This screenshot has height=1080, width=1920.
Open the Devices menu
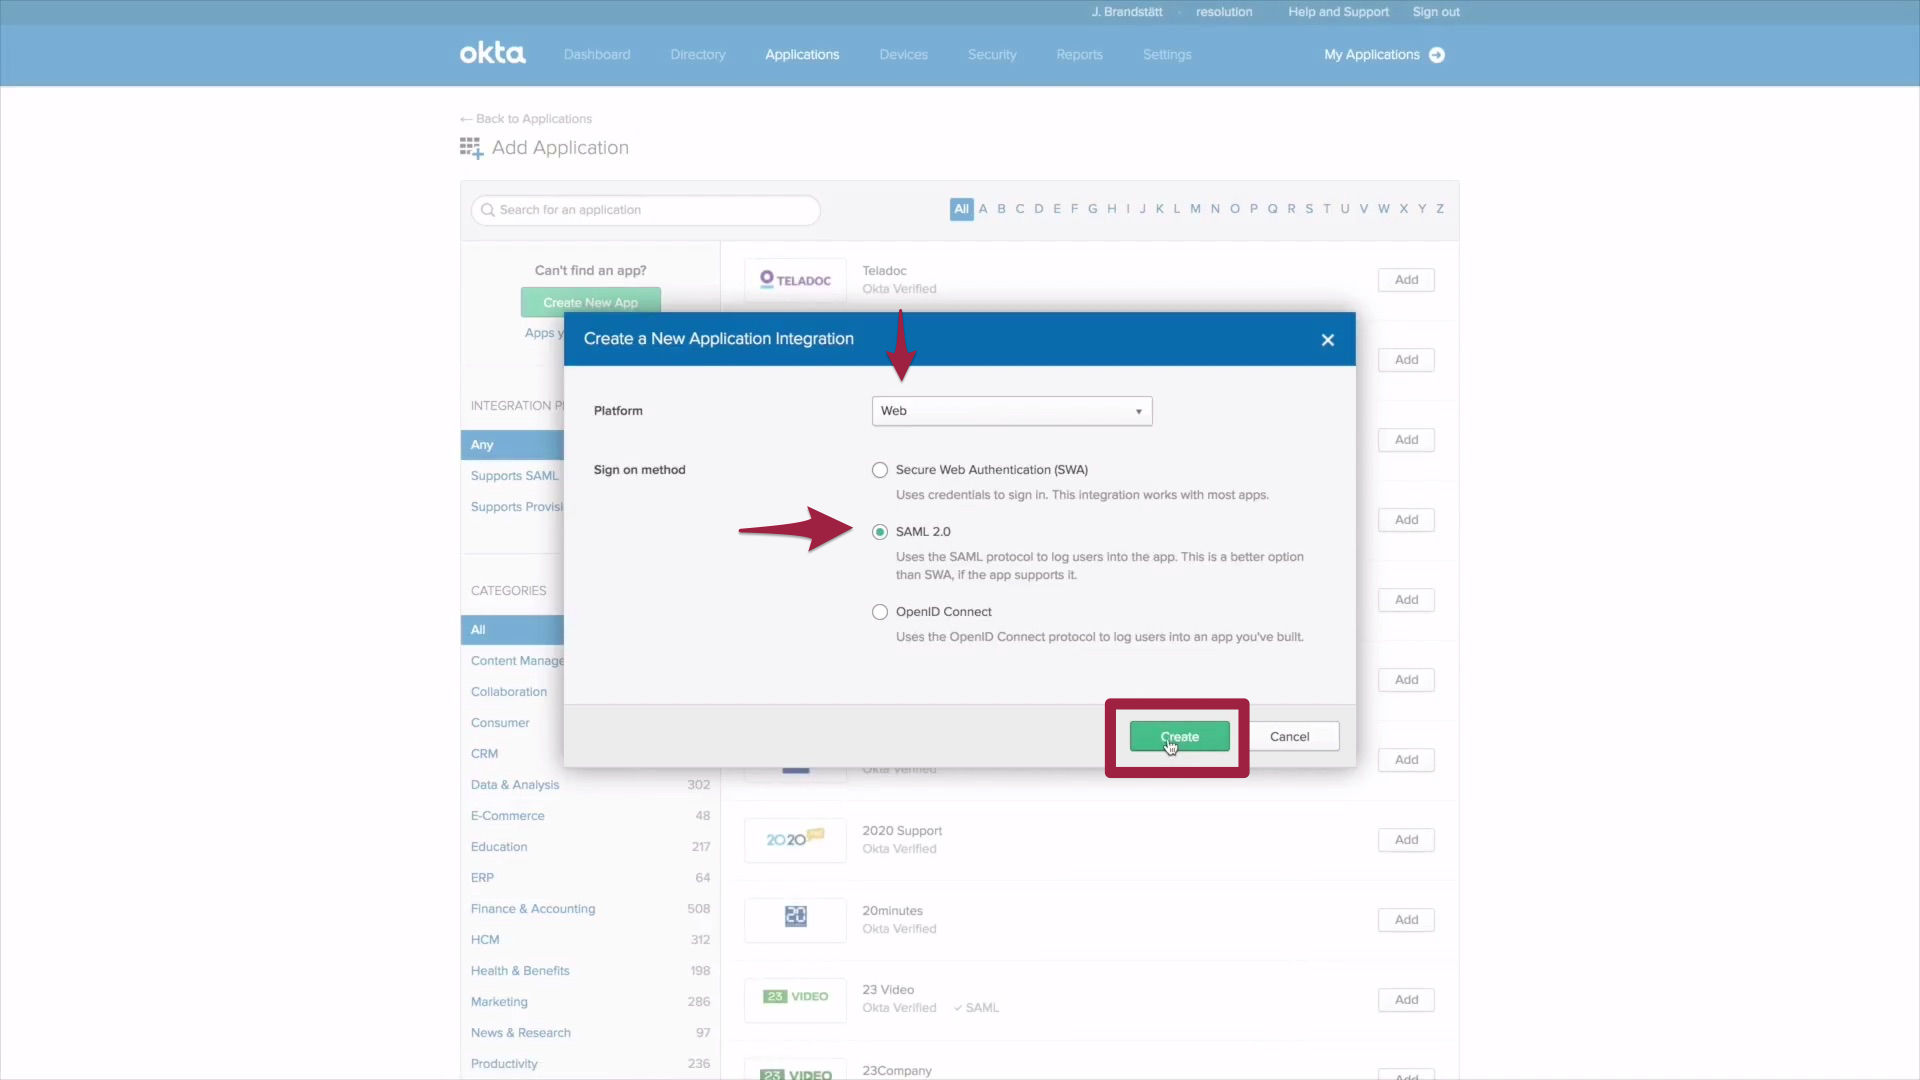click(x=903, y=55)
